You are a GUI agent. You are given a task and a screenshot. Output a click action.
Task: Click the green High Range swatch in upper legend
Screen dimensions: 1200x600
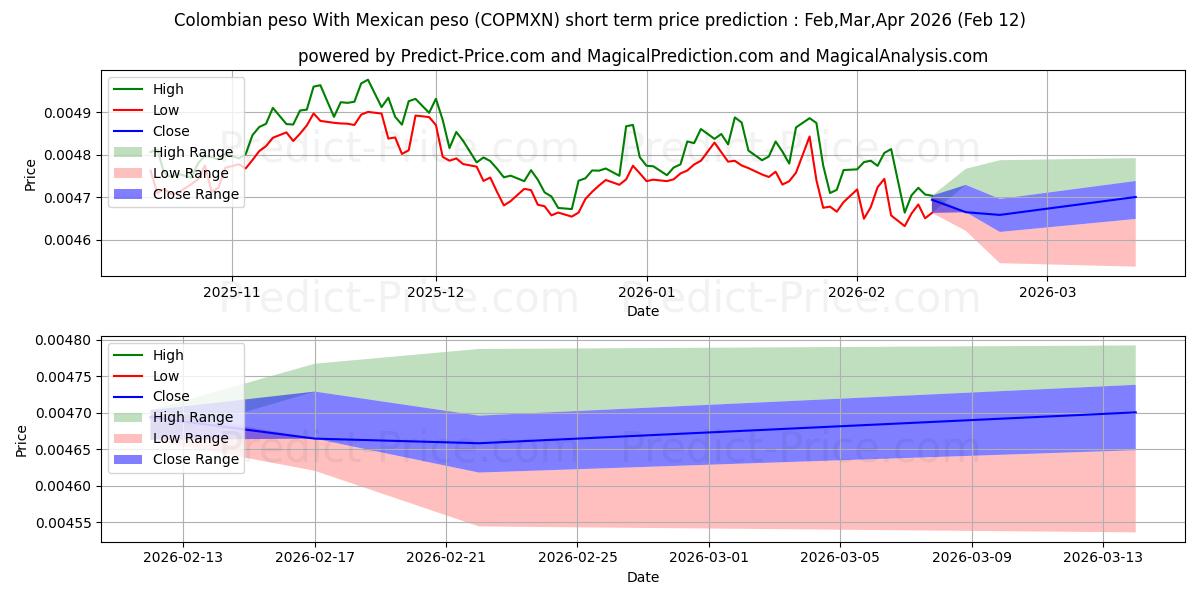[130, 152]
